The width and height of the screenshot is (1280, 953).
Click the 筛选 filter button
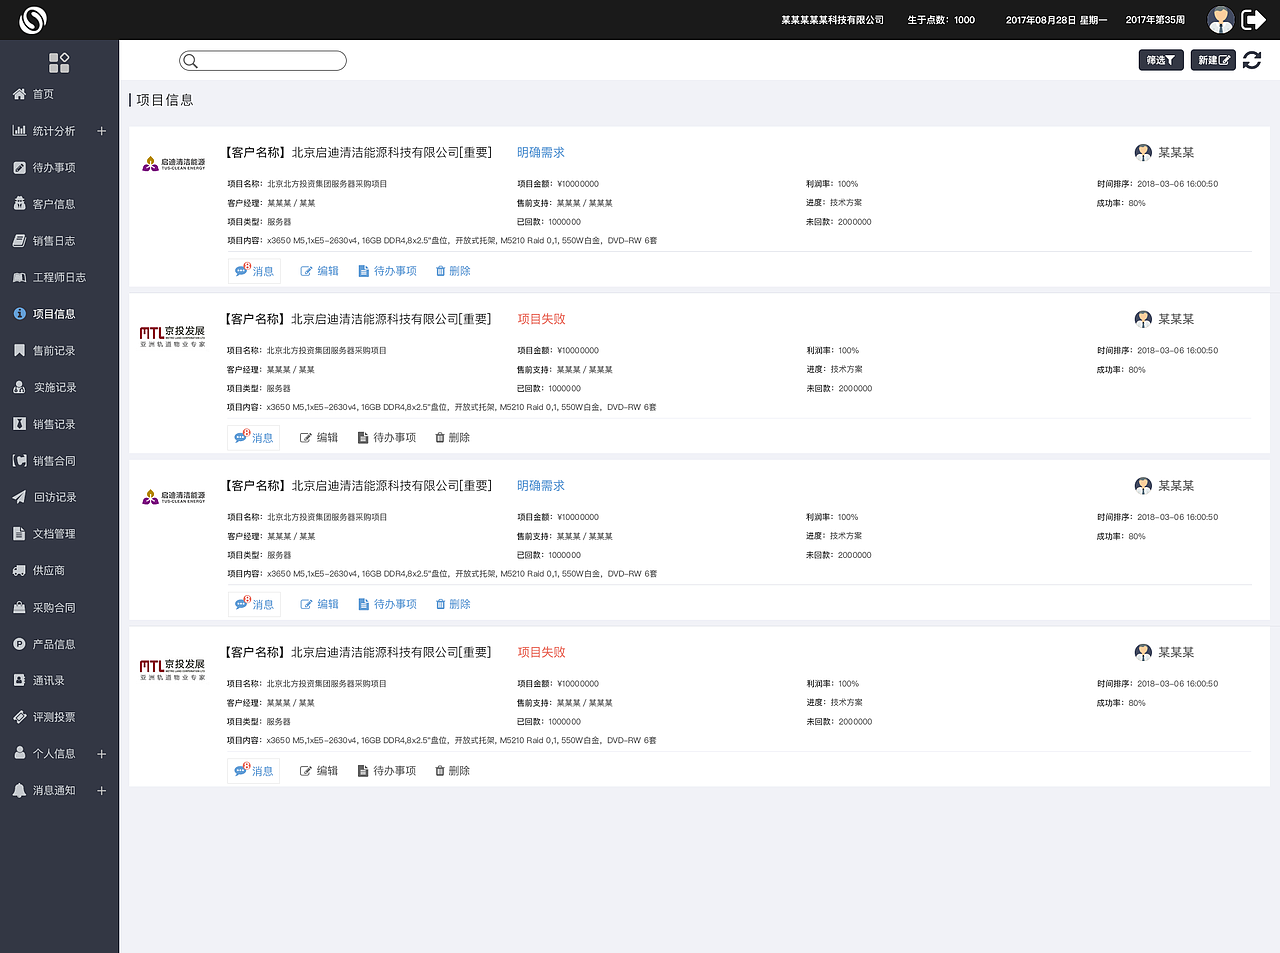click(1161, 60)
